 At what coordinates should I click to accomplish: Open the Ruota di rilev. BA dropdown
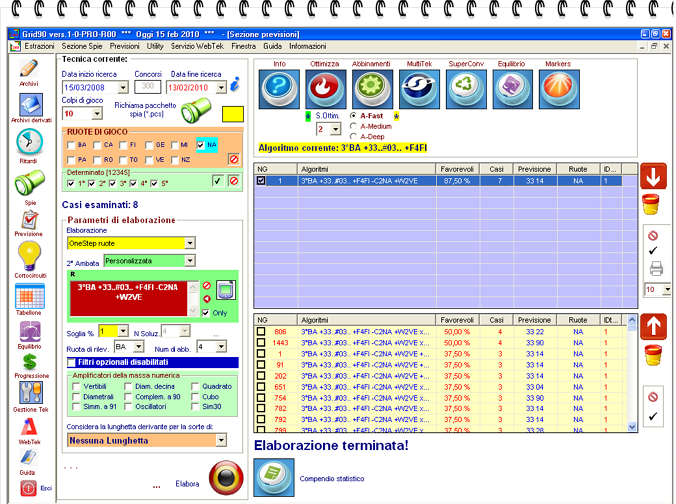[x=138, y=346]
